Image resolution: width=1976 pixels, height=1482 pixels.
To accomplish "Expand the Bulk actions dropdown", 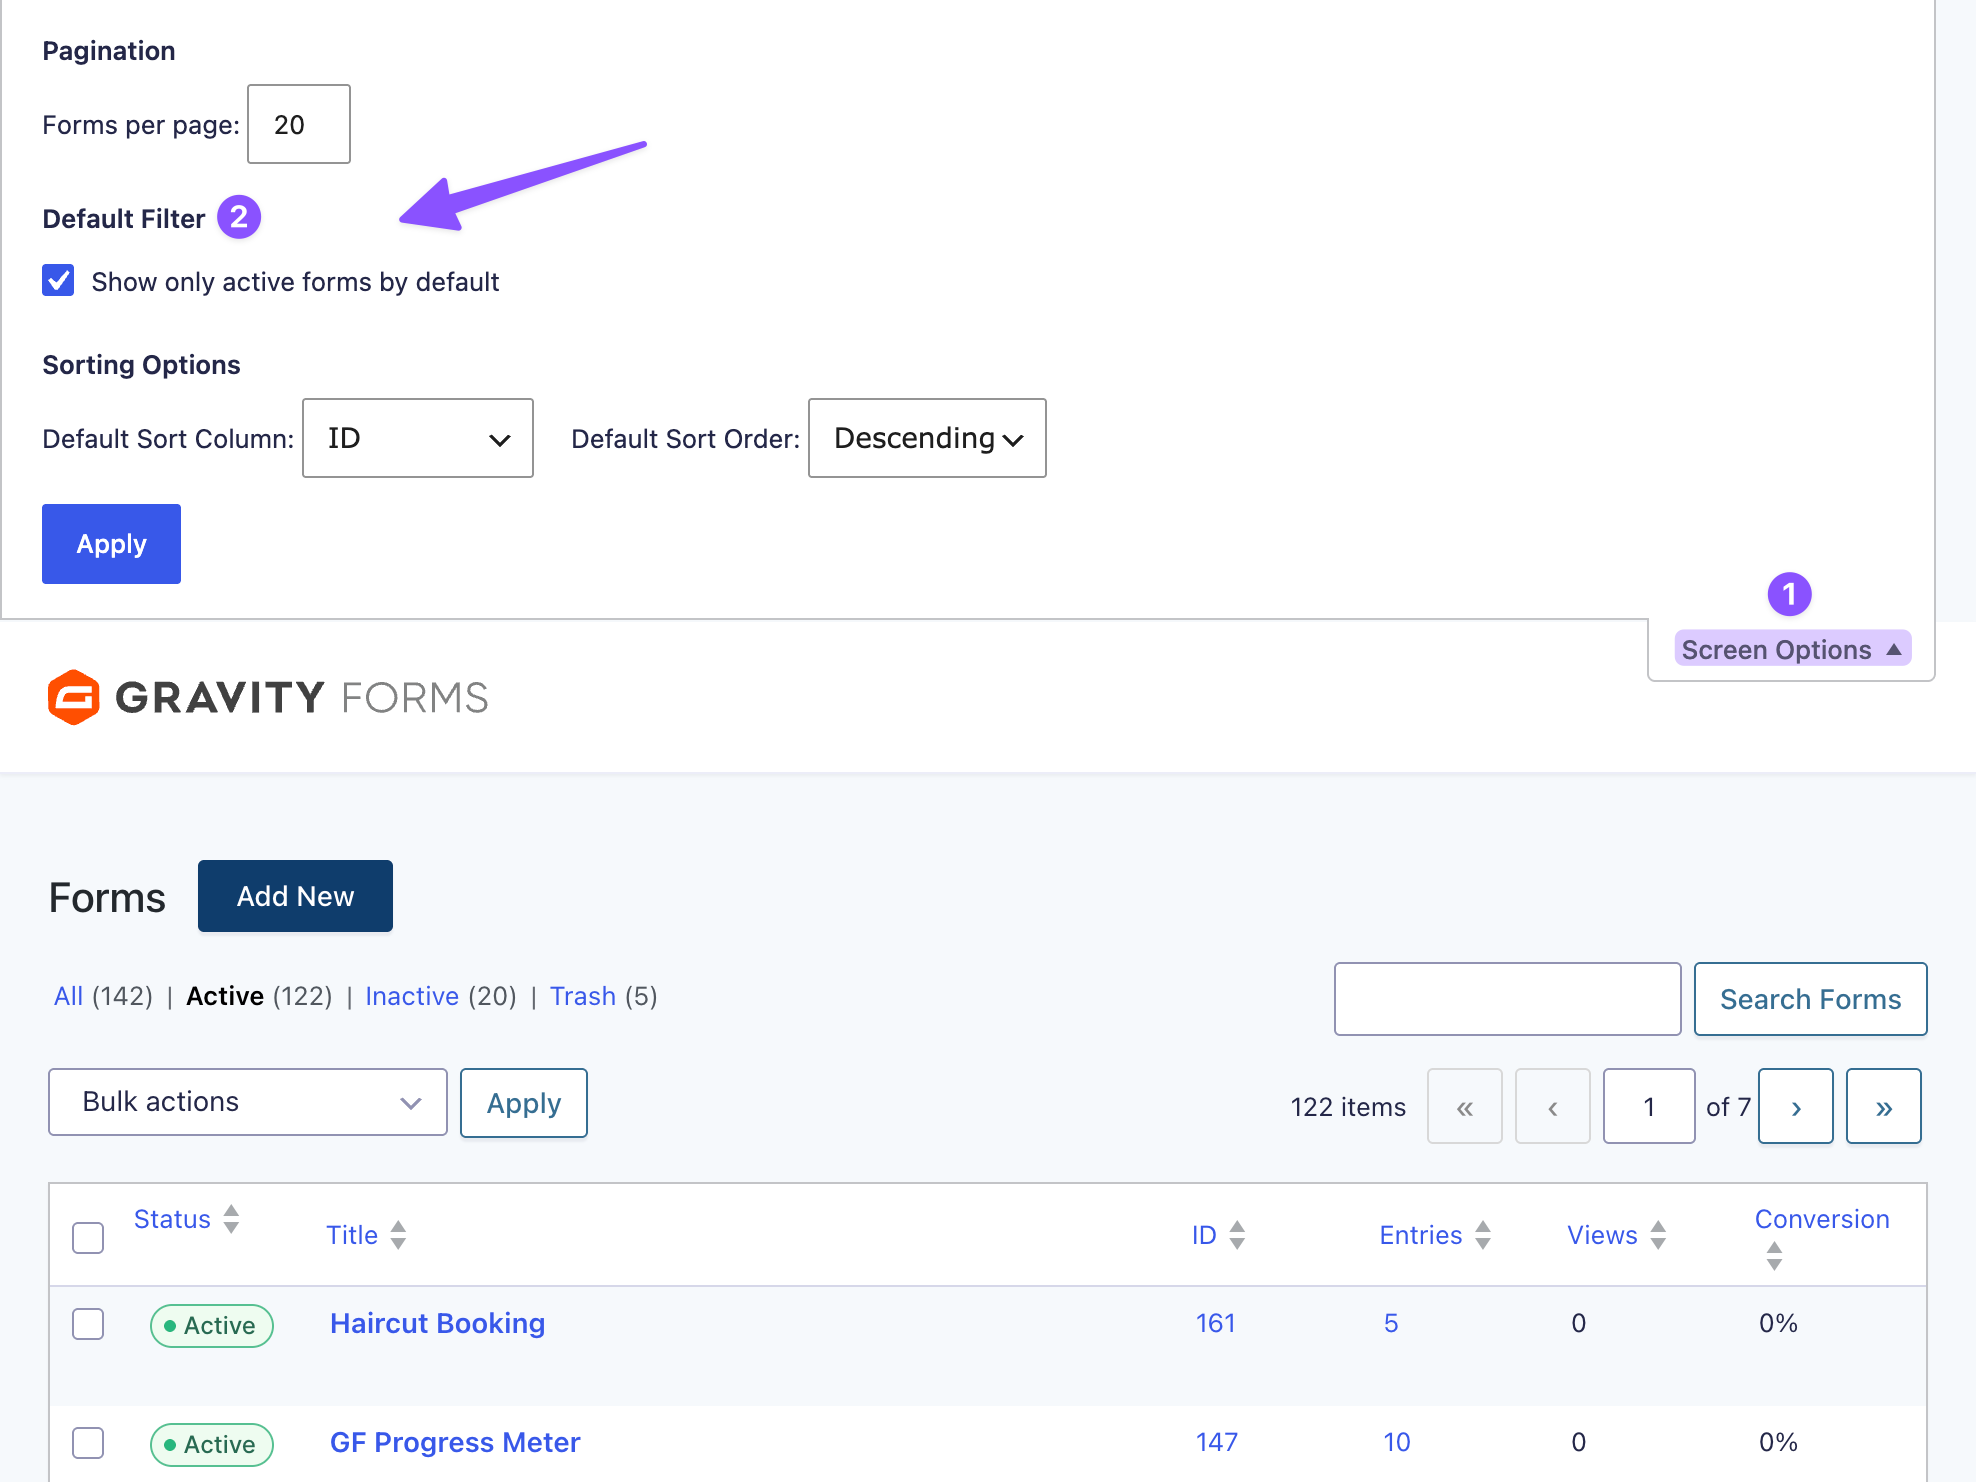I will point(247,1102).
